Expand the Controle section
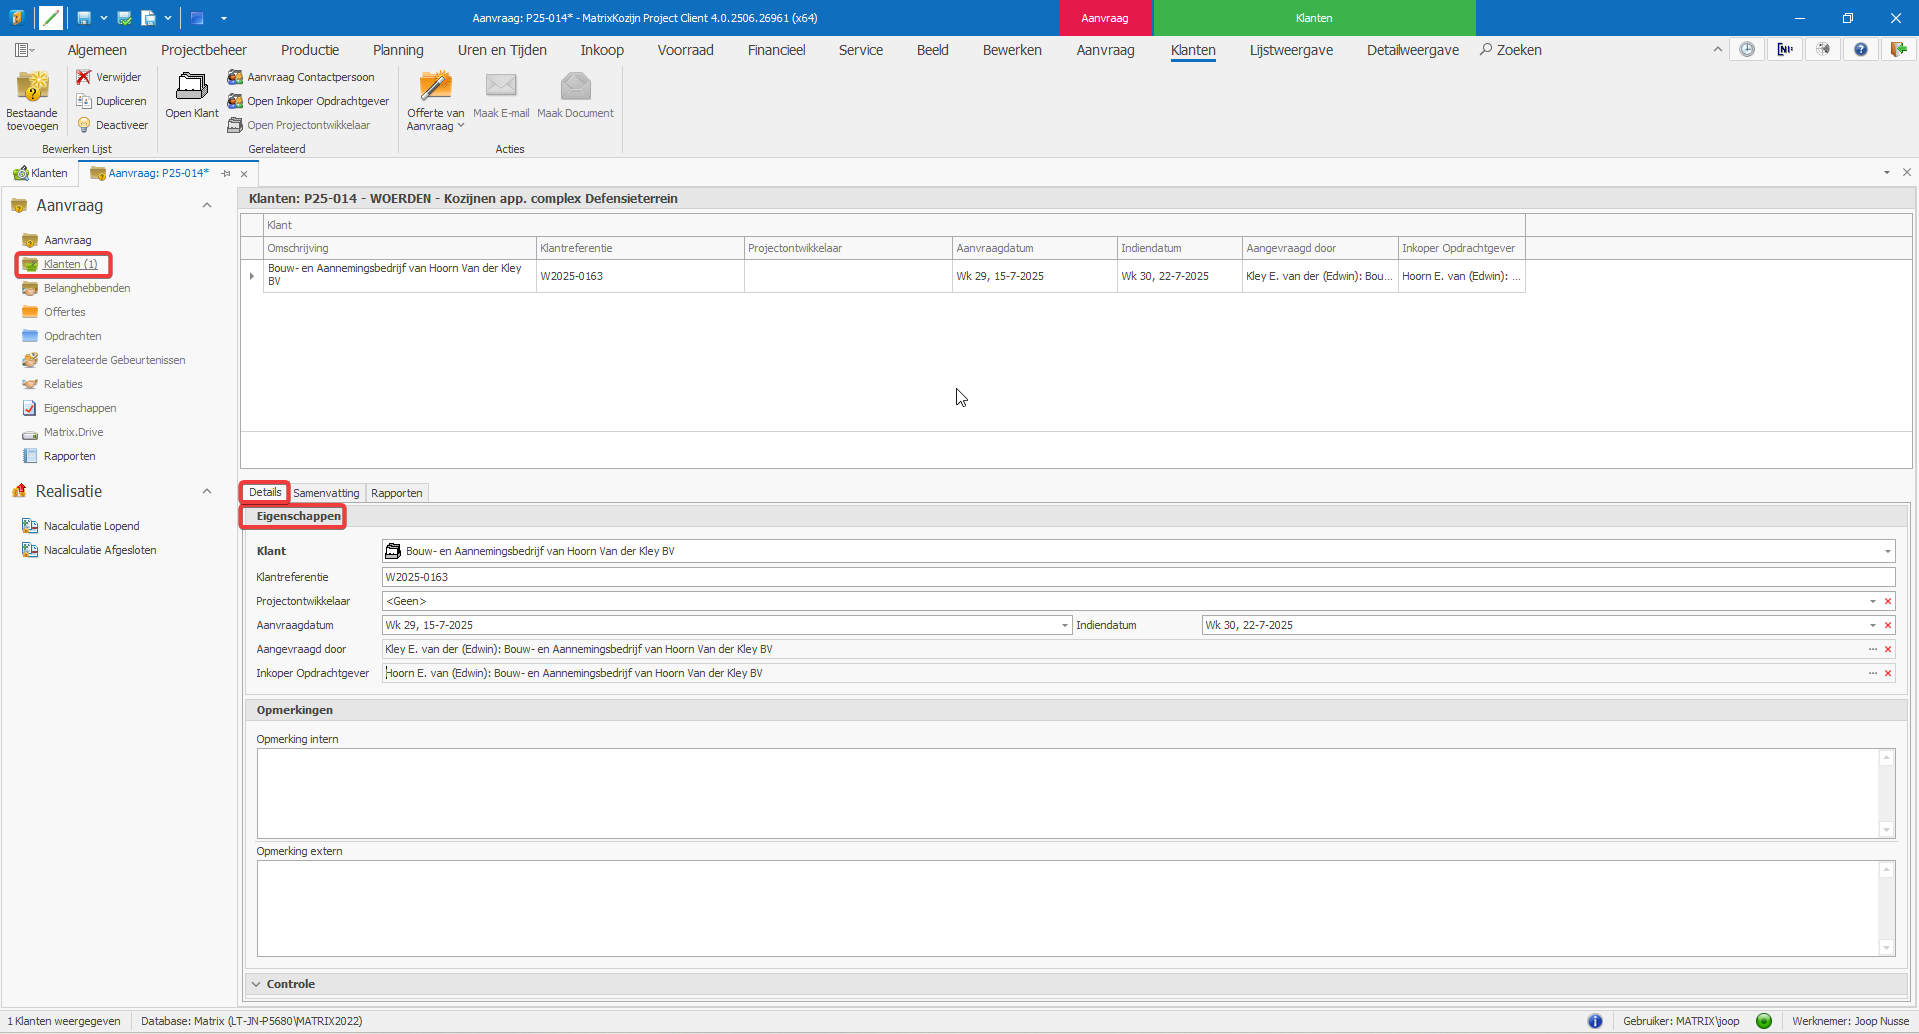Image resolution: width=1919 pixels, height=1034 pixels. click(256, 984)
